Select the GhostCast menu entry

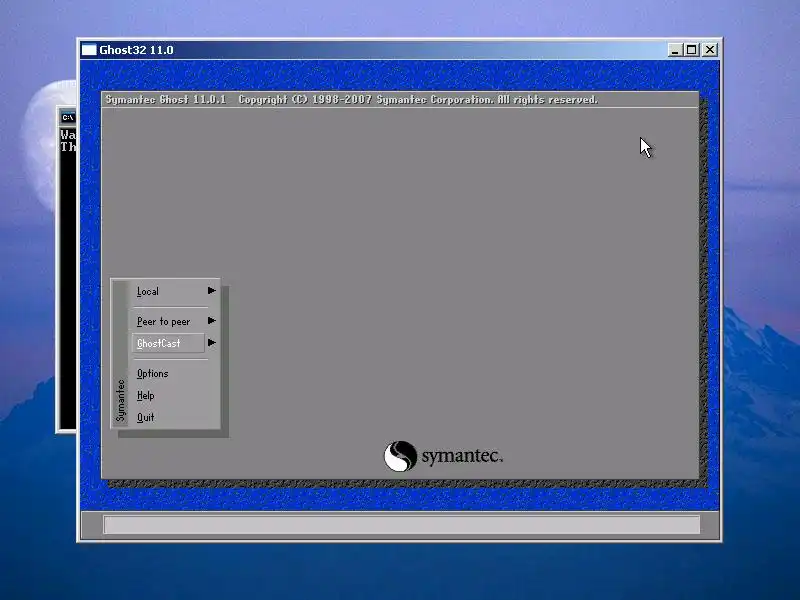pos(168,343)
